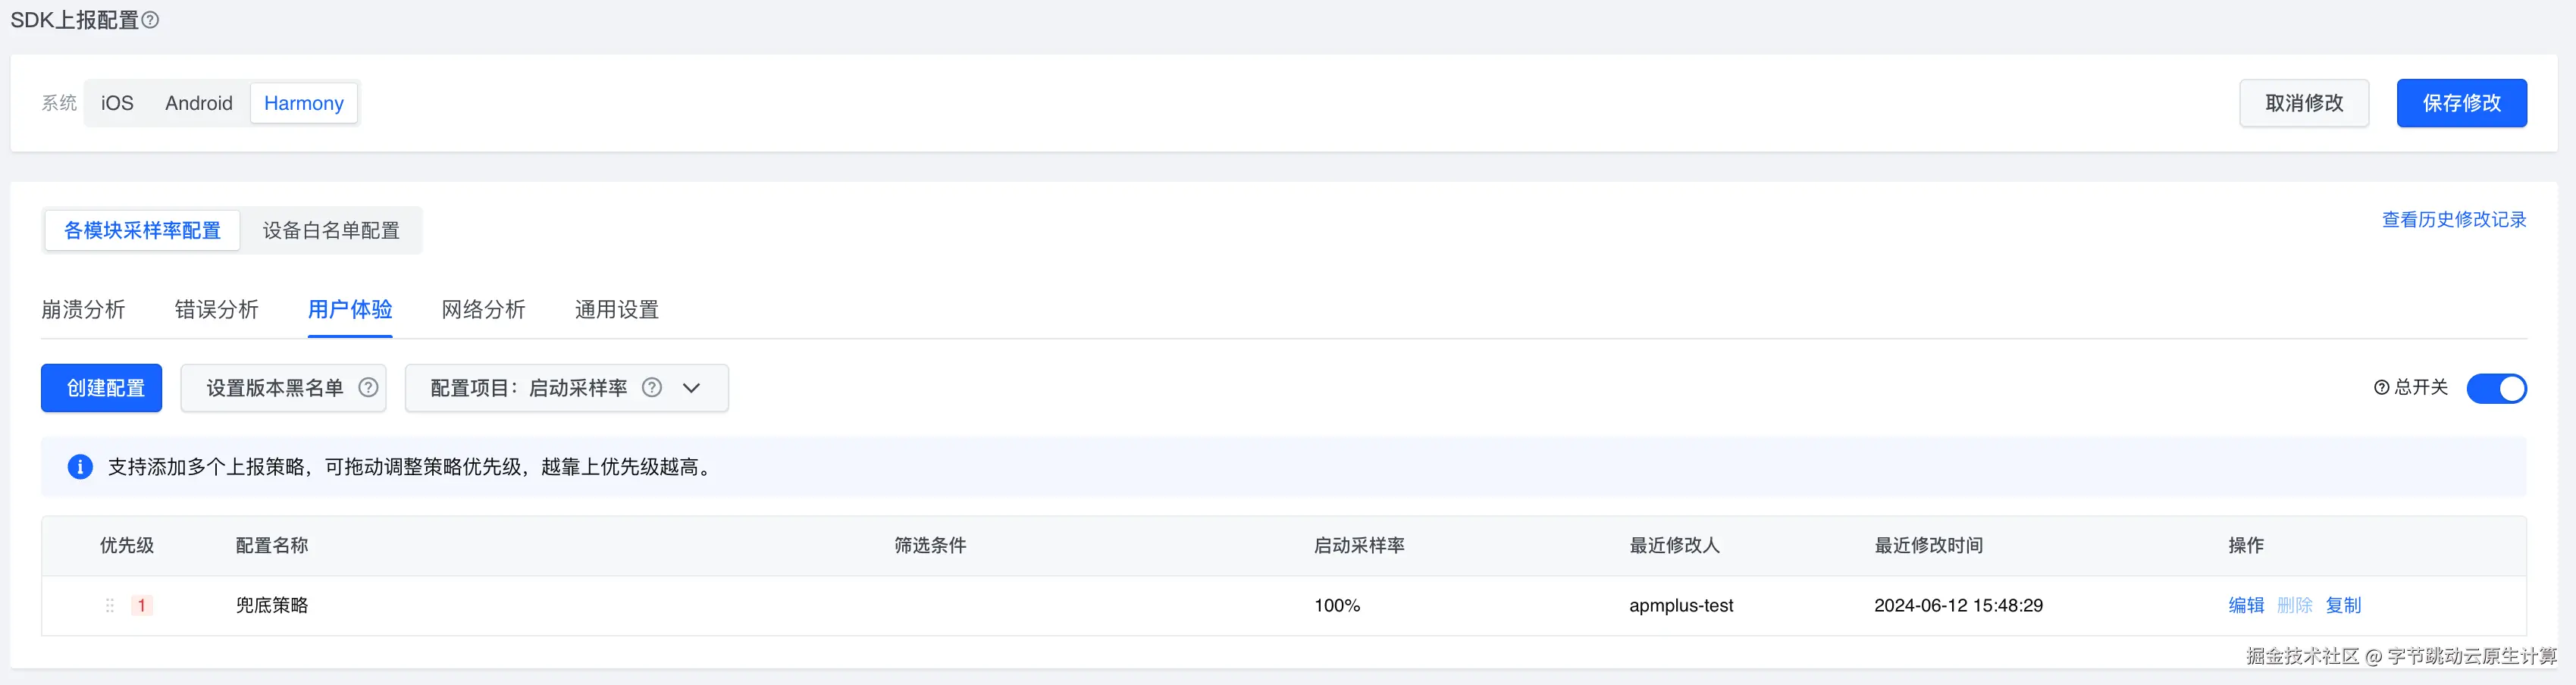Click help icon beside 启动采样率 label
This screenshot has width=2576, height=685.
[x=652, y=388]
